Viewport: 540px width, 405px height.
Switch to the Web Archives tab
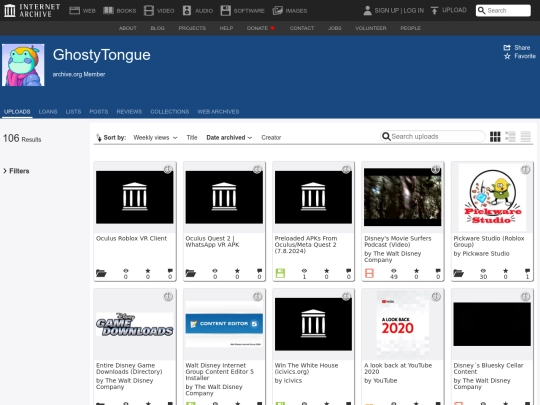coord(218,112)
